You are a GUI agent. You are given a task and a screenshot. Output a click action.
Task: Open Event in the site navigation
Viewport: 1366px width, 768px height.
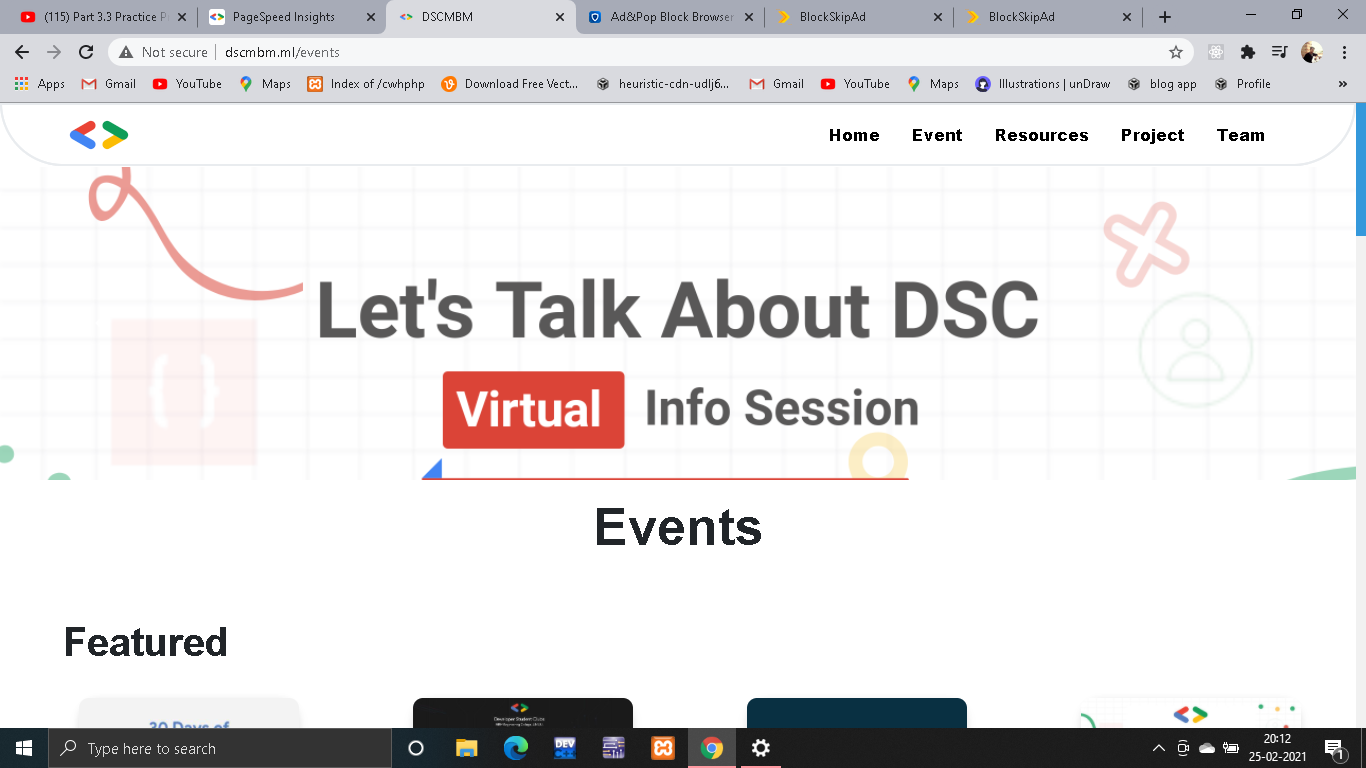937,135
